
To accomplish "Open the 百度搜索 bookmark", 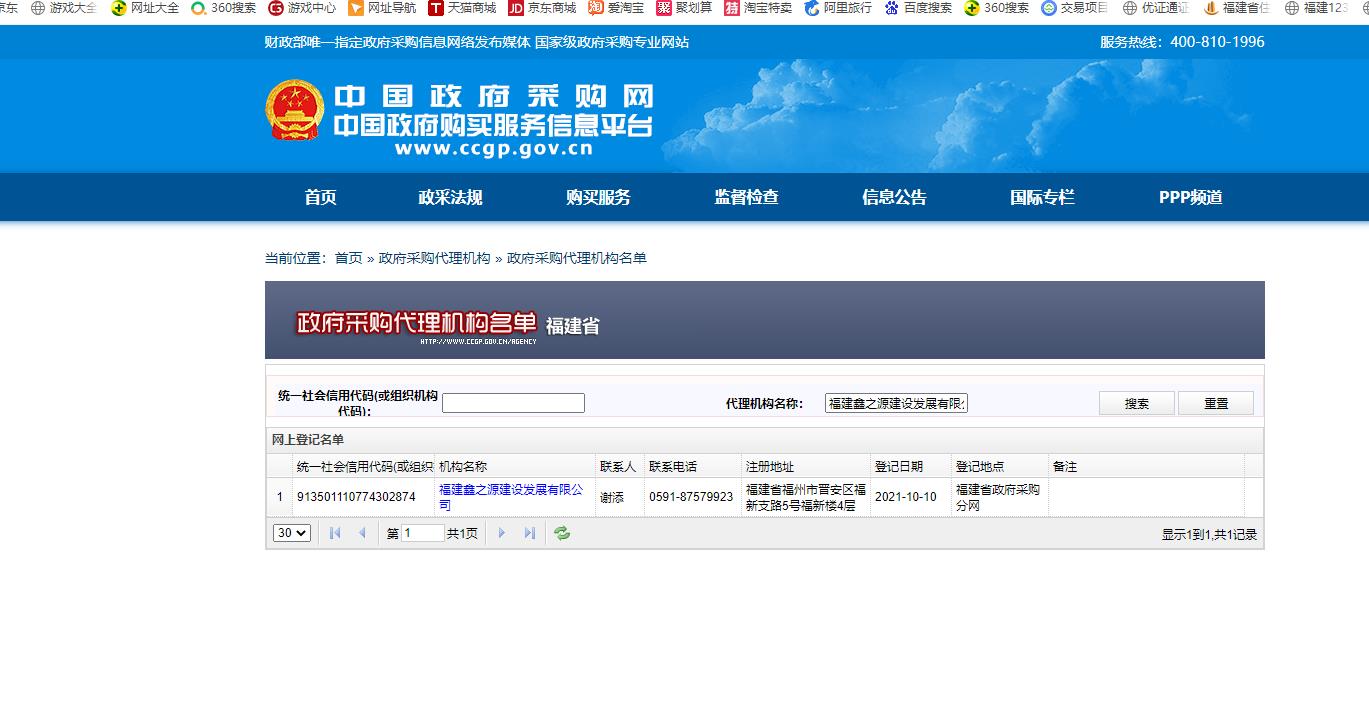I will (x=918, y=8).
